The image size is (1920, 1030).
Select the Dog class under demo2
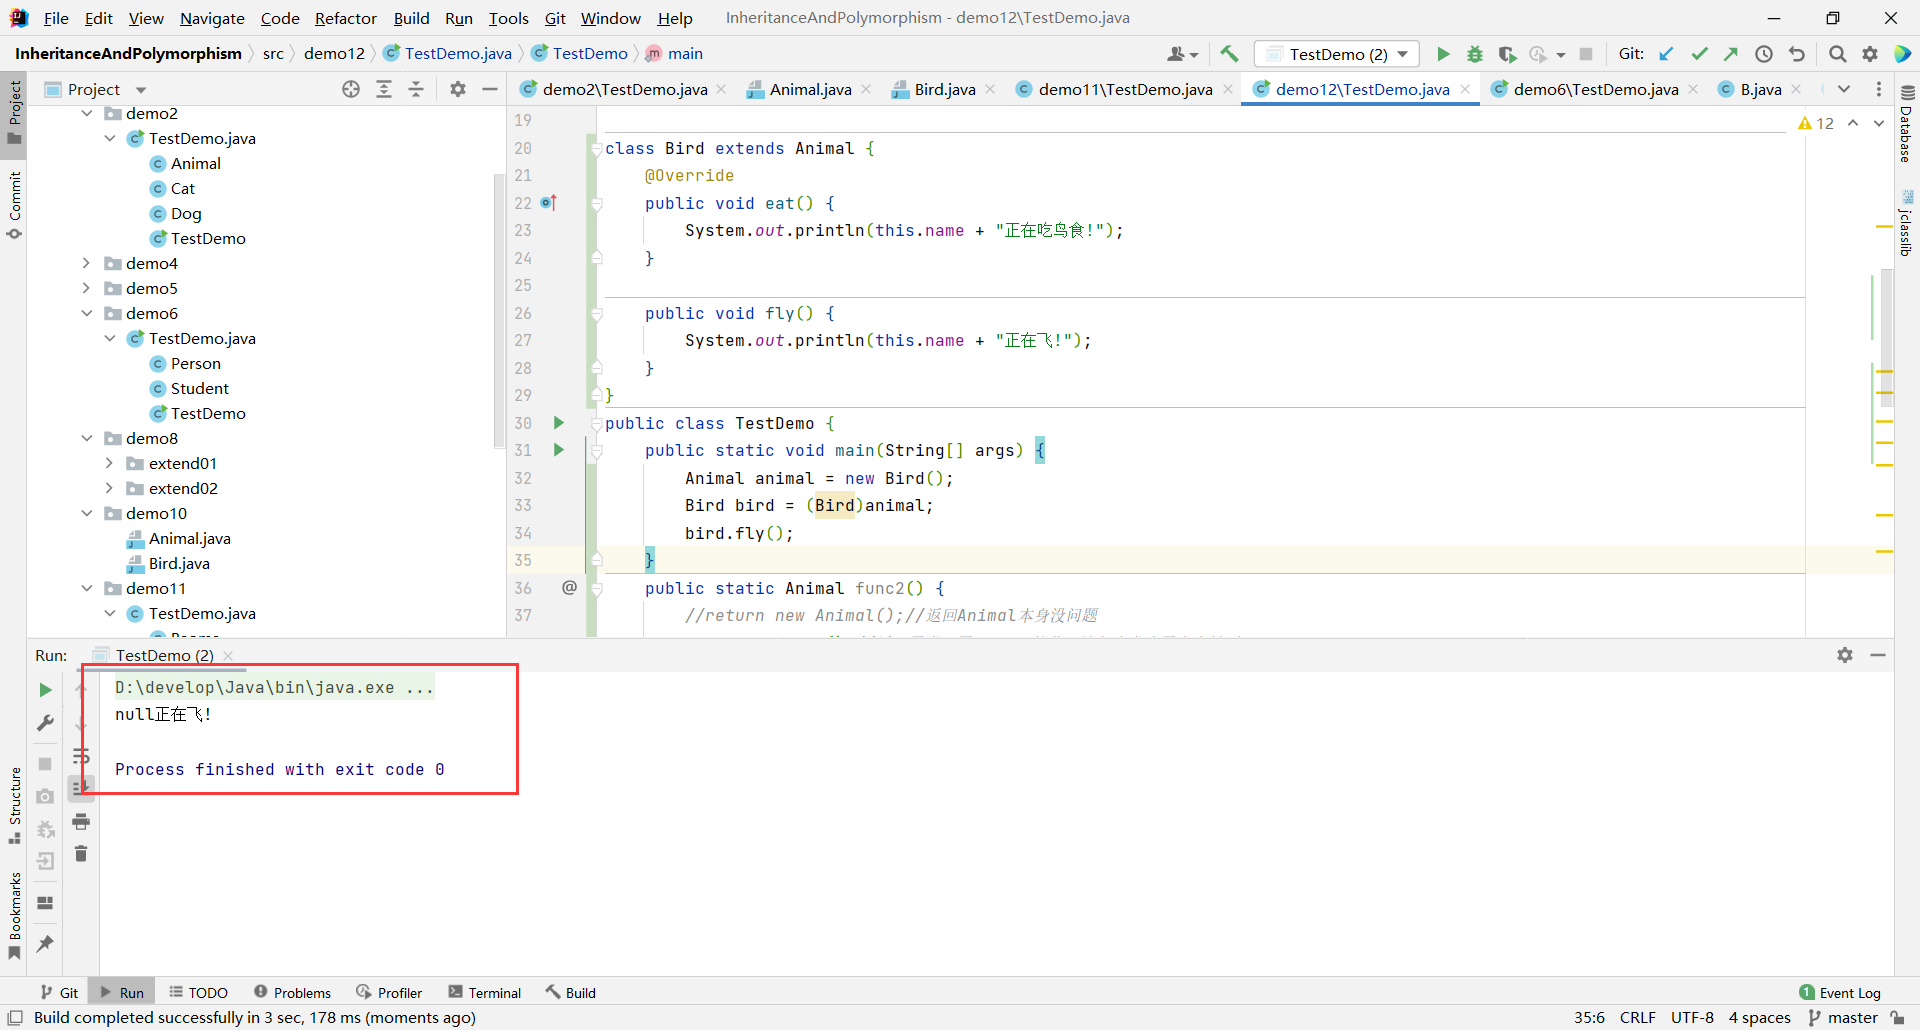coord(185,213)
